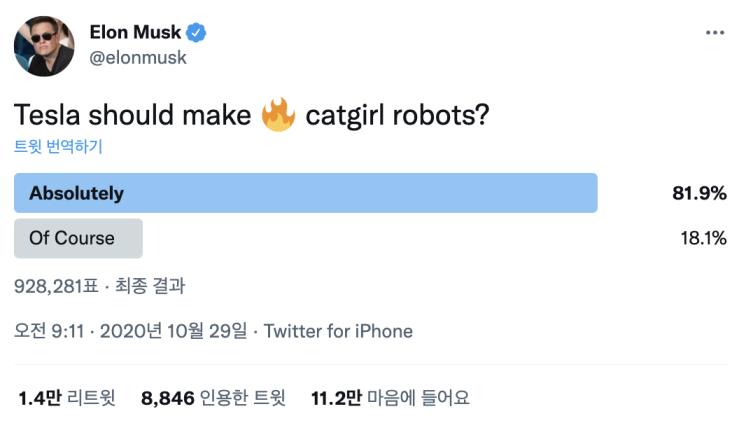Select the Absolutely poll result bar
Screen dimensions: 746x423
305,193
